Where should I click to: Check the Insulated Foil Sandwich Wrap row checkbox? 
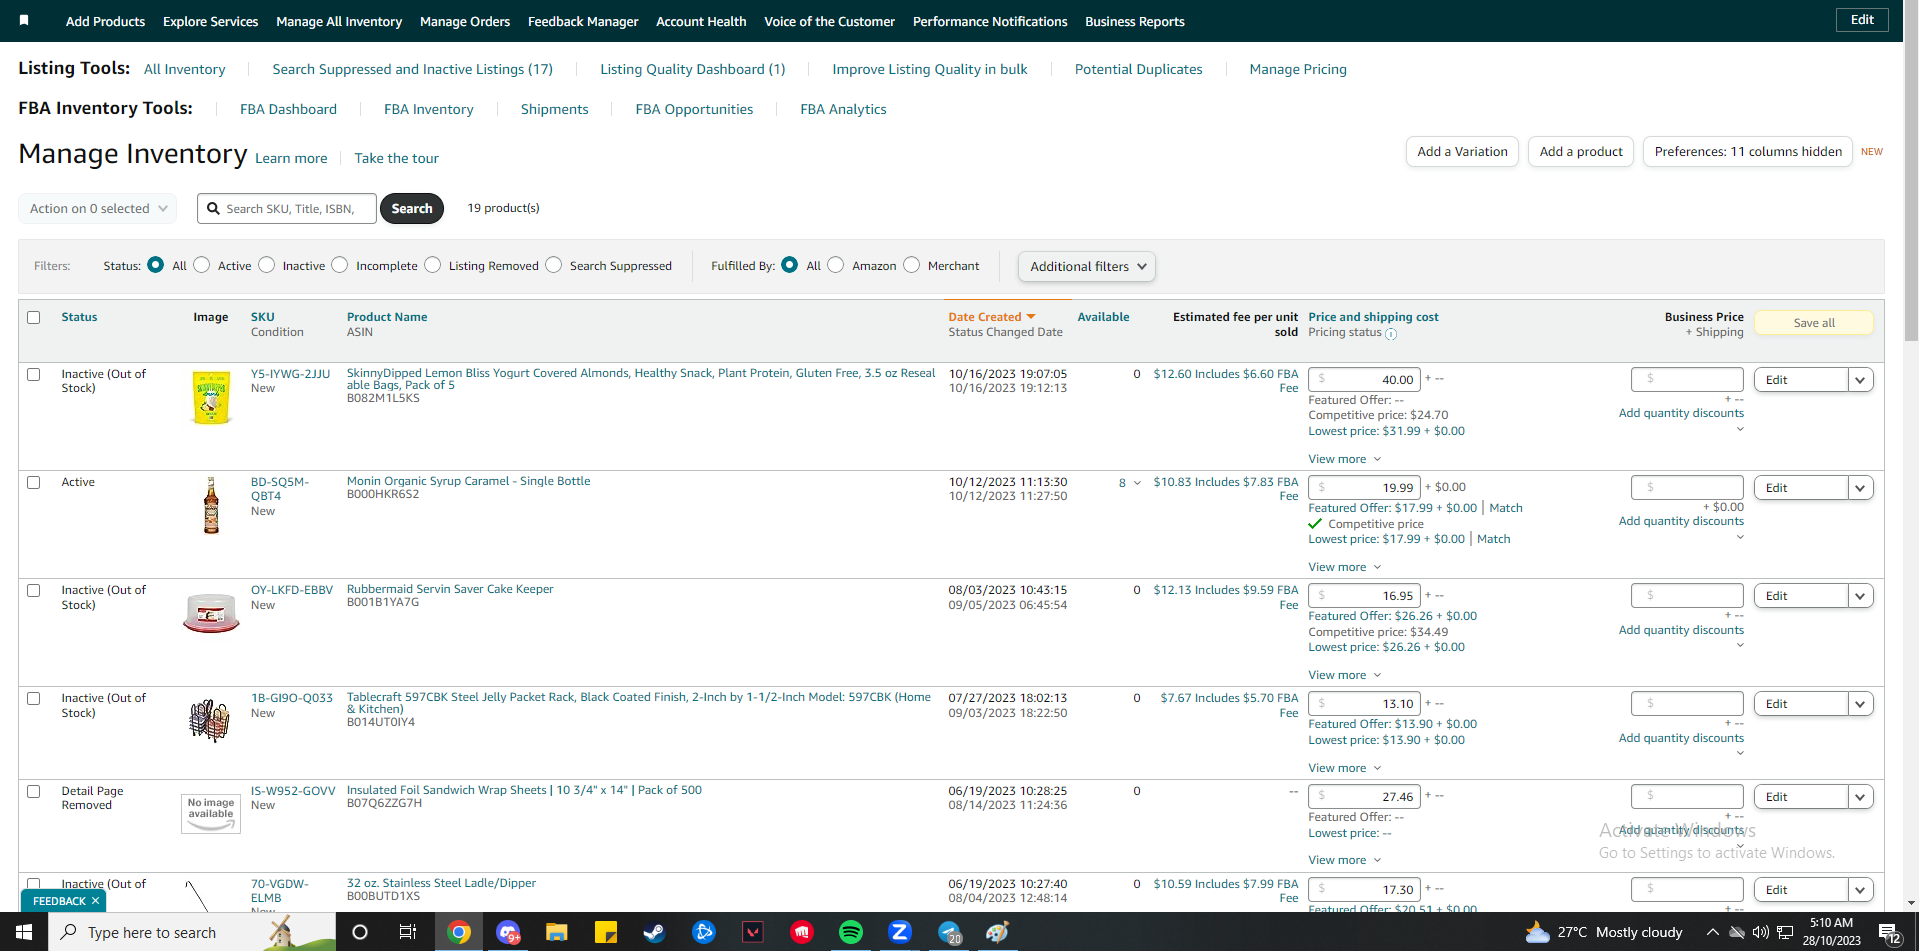(34, 791)
